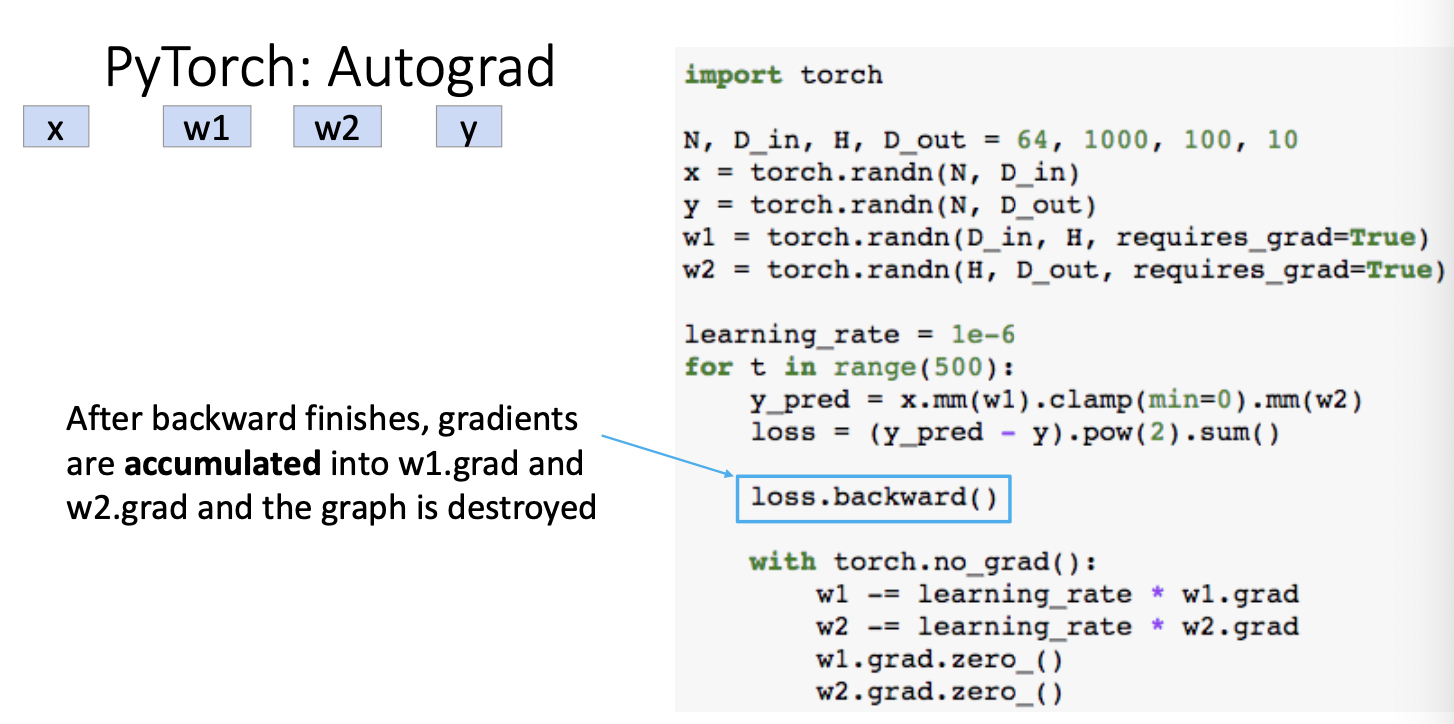The height and width of the screenshot is (724, 1454).
Task: Click the "w1.grad.zero_()" line
Action: click(940, 660)
